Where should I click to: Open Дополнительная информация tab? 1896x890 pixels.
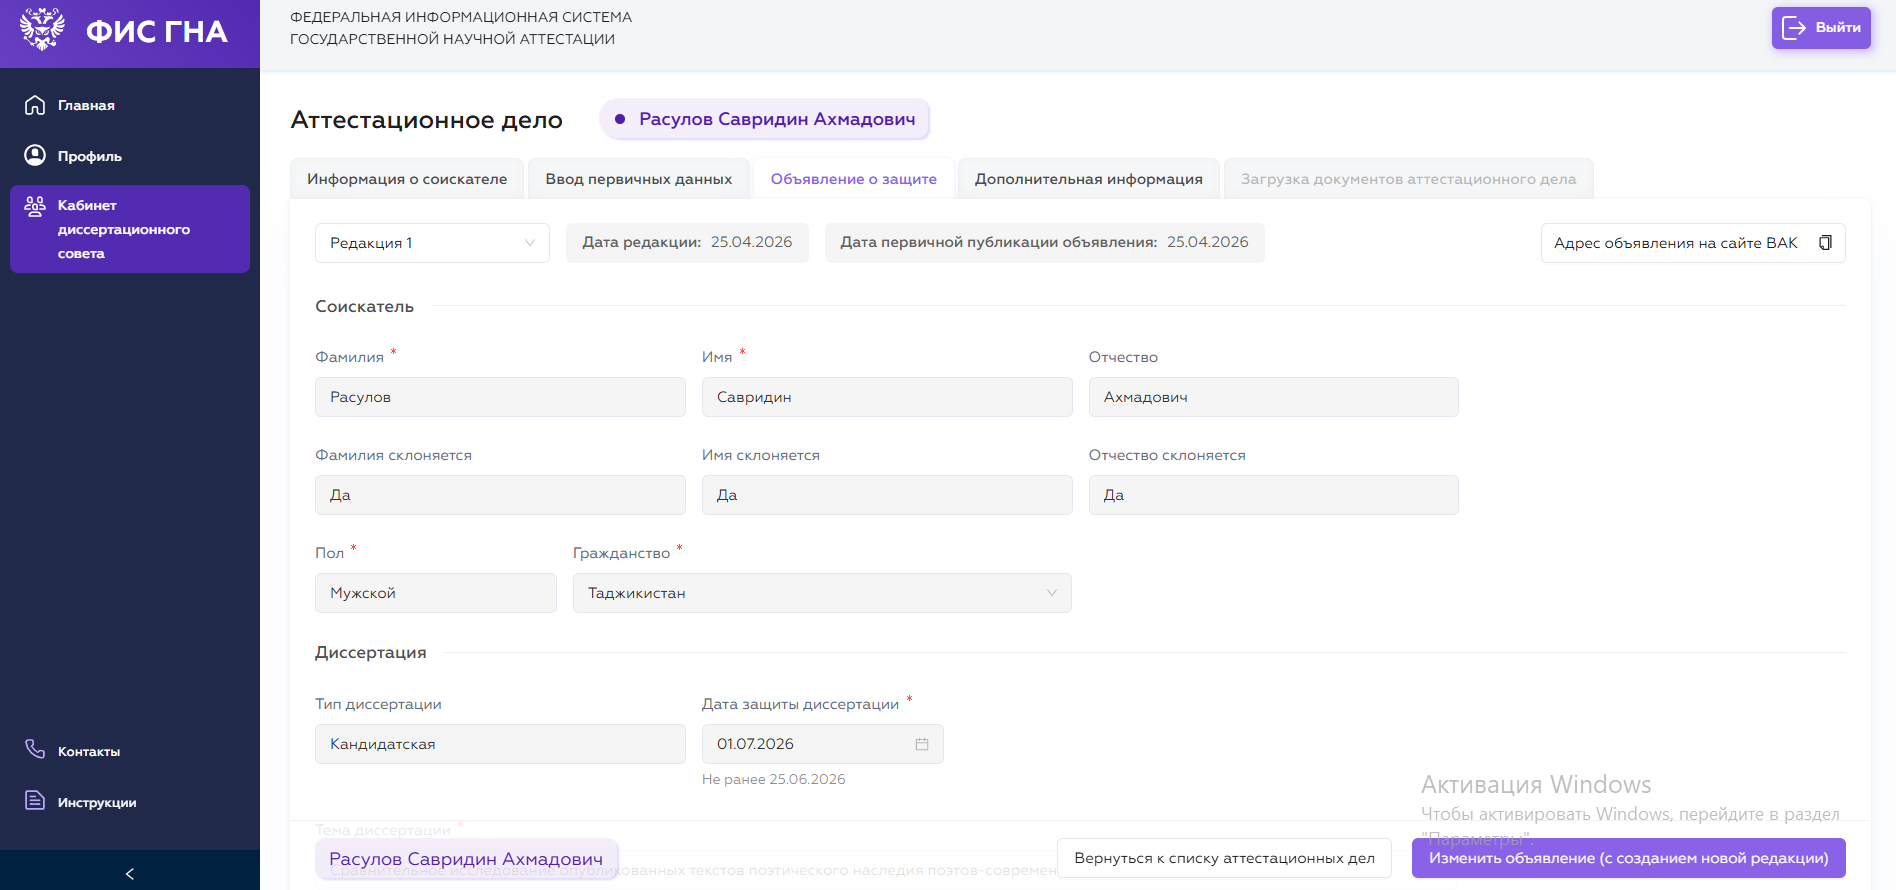(x=1089, y=179)
